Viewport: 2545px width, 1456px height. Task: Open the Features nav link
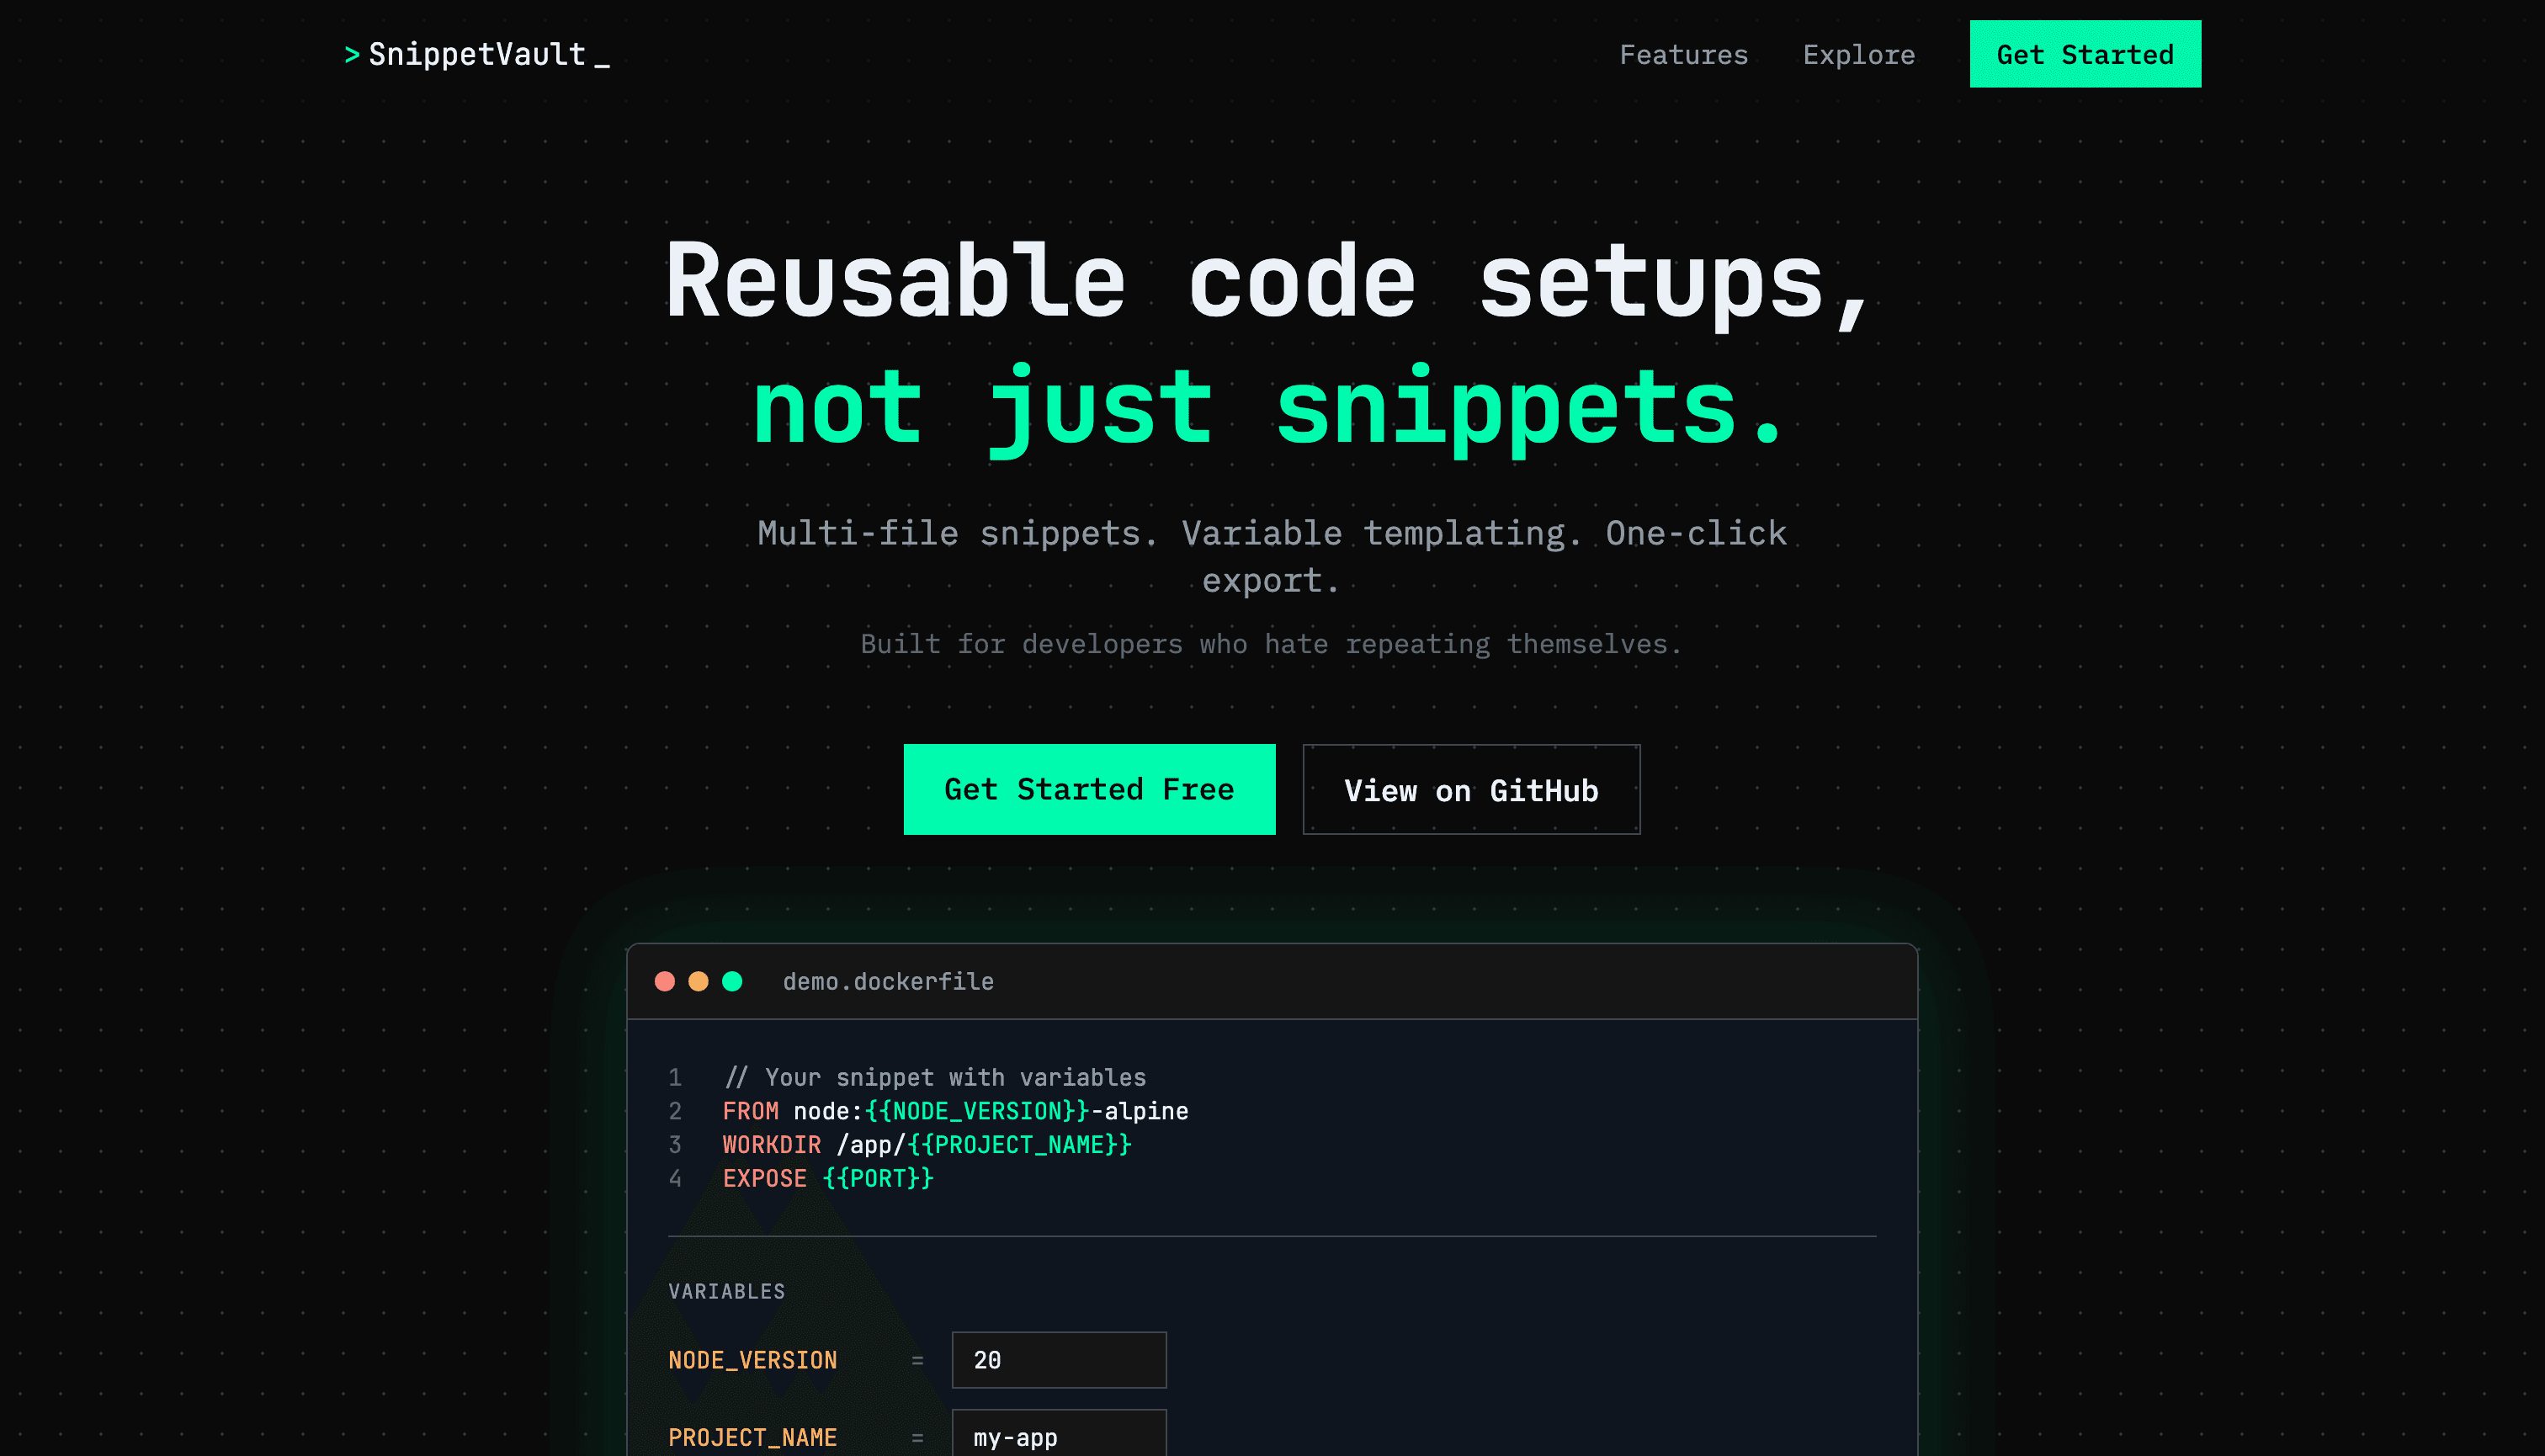[1683, 54]
